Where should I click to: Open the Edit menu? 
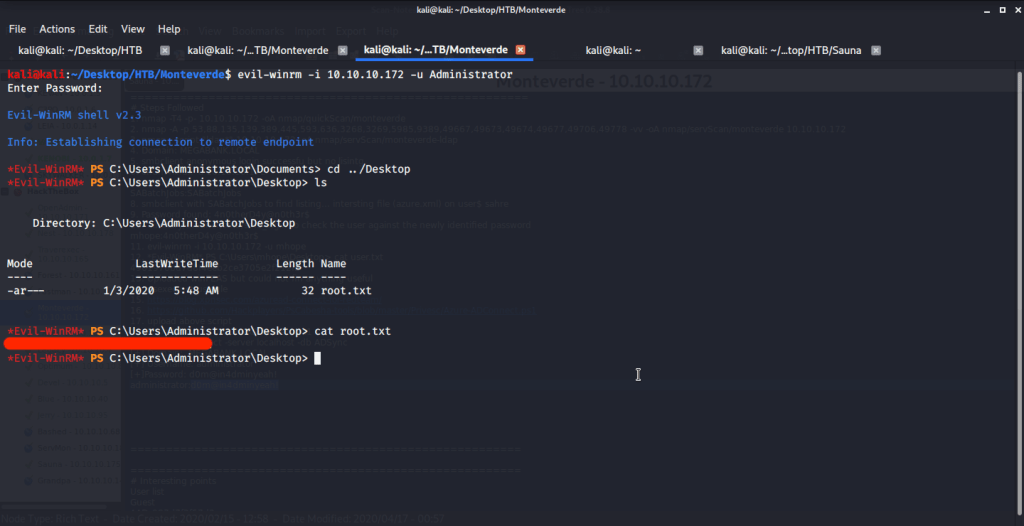98,29
